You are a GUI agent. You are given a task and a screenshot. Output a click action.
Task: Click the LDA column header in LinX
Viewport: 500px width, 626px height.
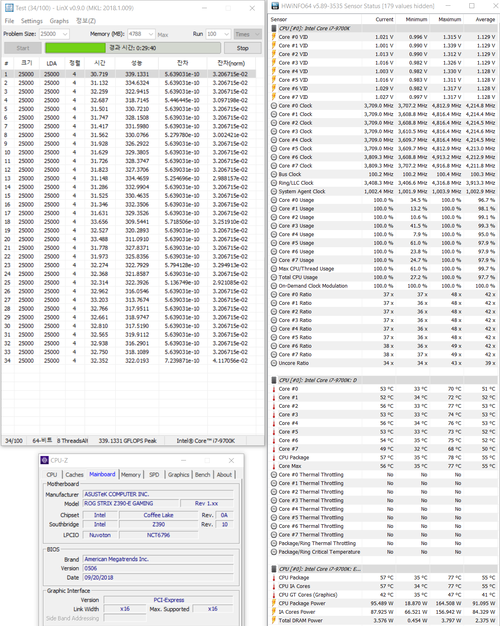point(52,63)
